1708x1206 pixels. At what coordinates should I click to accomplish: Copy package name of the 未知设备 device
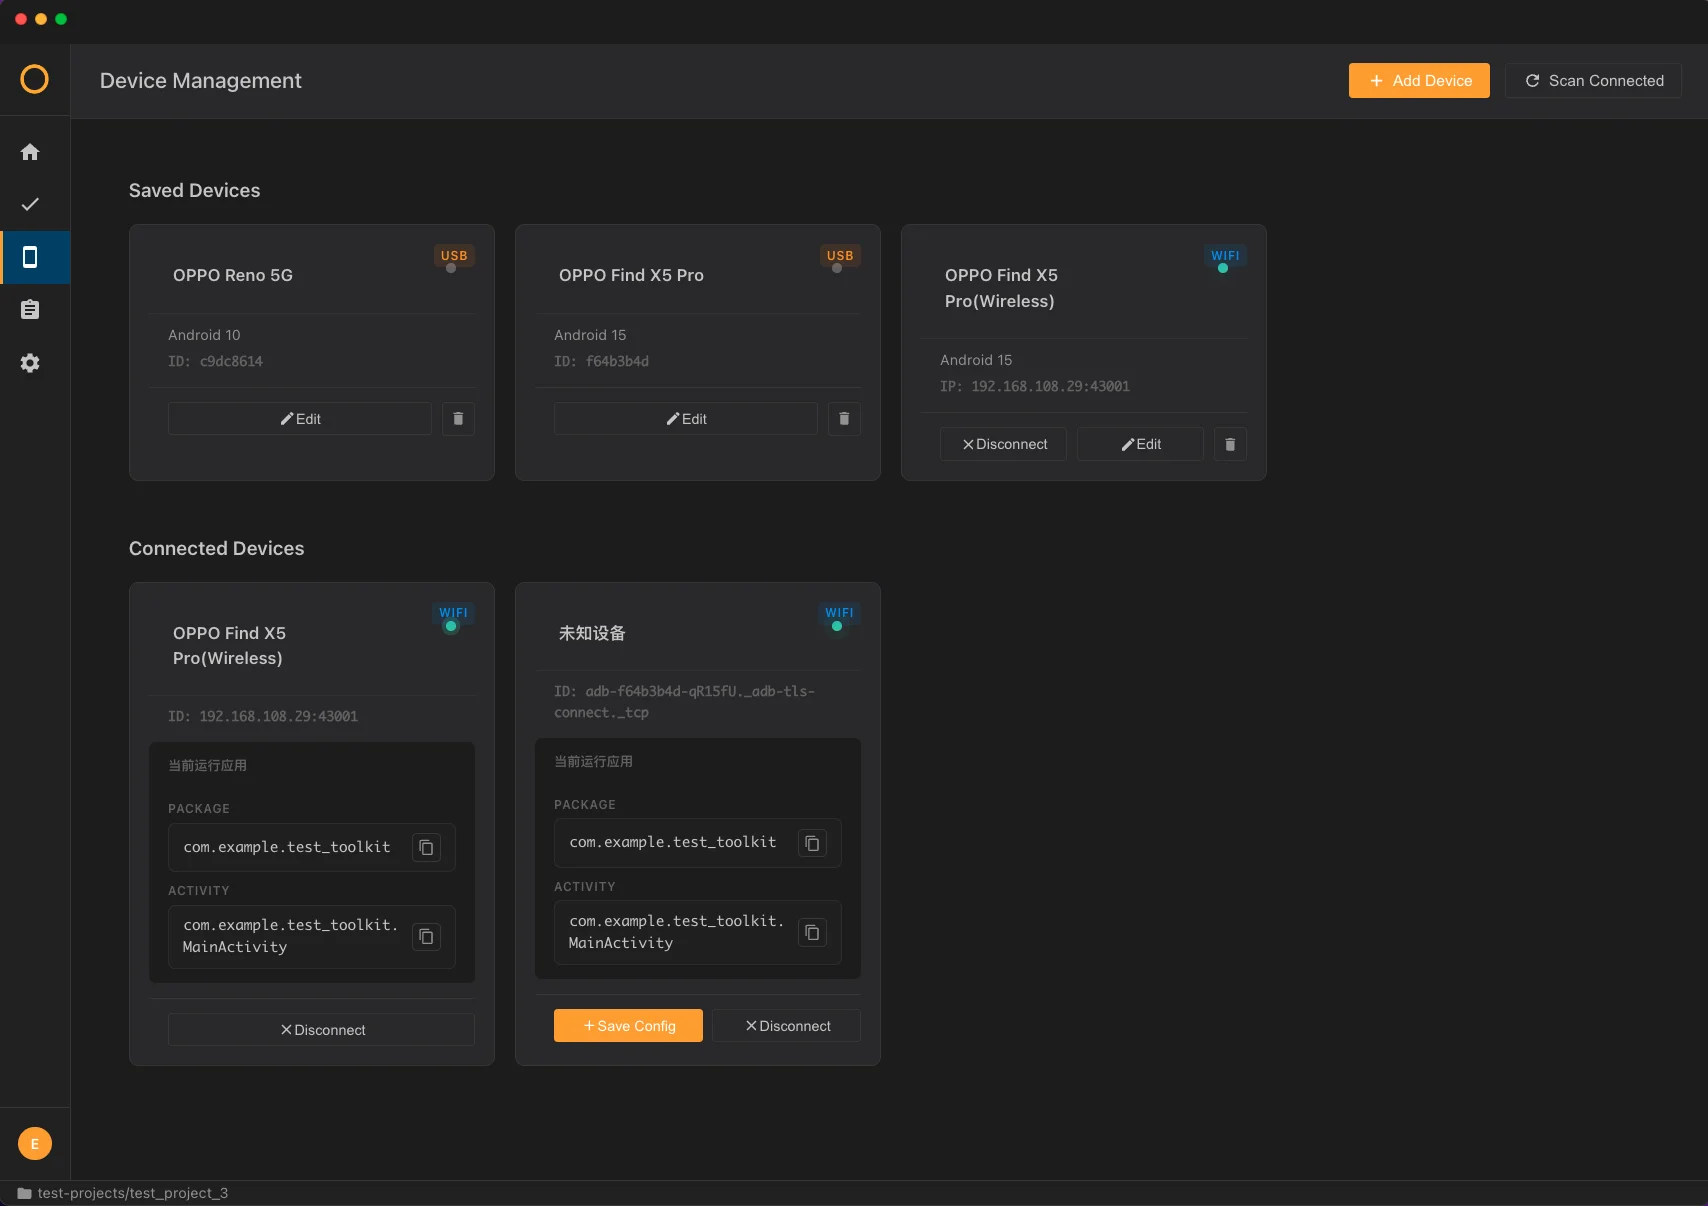tap(812, 843)
